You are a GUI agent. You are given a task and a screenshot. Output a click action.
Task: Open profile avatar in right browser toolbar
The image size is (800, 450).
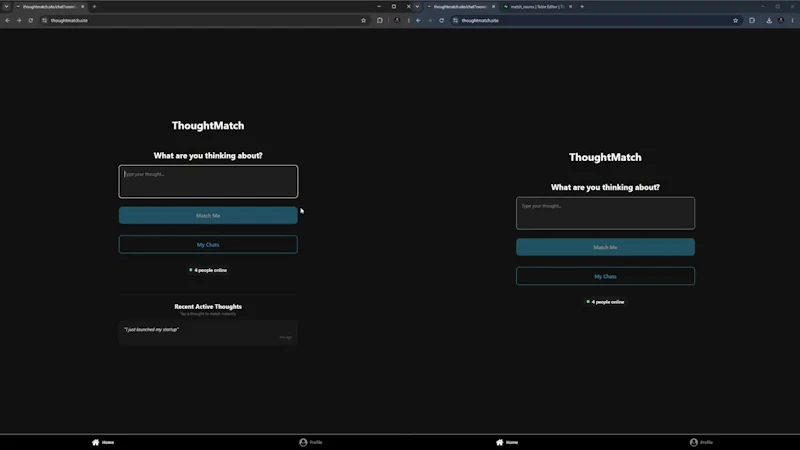[781, 20]
